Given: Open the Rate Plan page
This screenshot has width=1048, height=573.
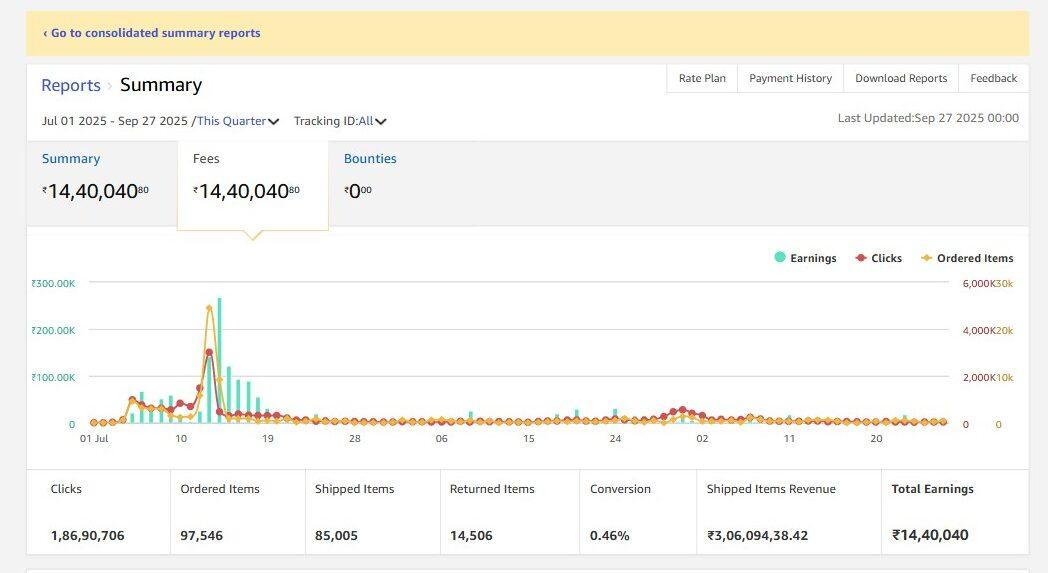Looking at the screenshot, I should (x=702, y=78).
